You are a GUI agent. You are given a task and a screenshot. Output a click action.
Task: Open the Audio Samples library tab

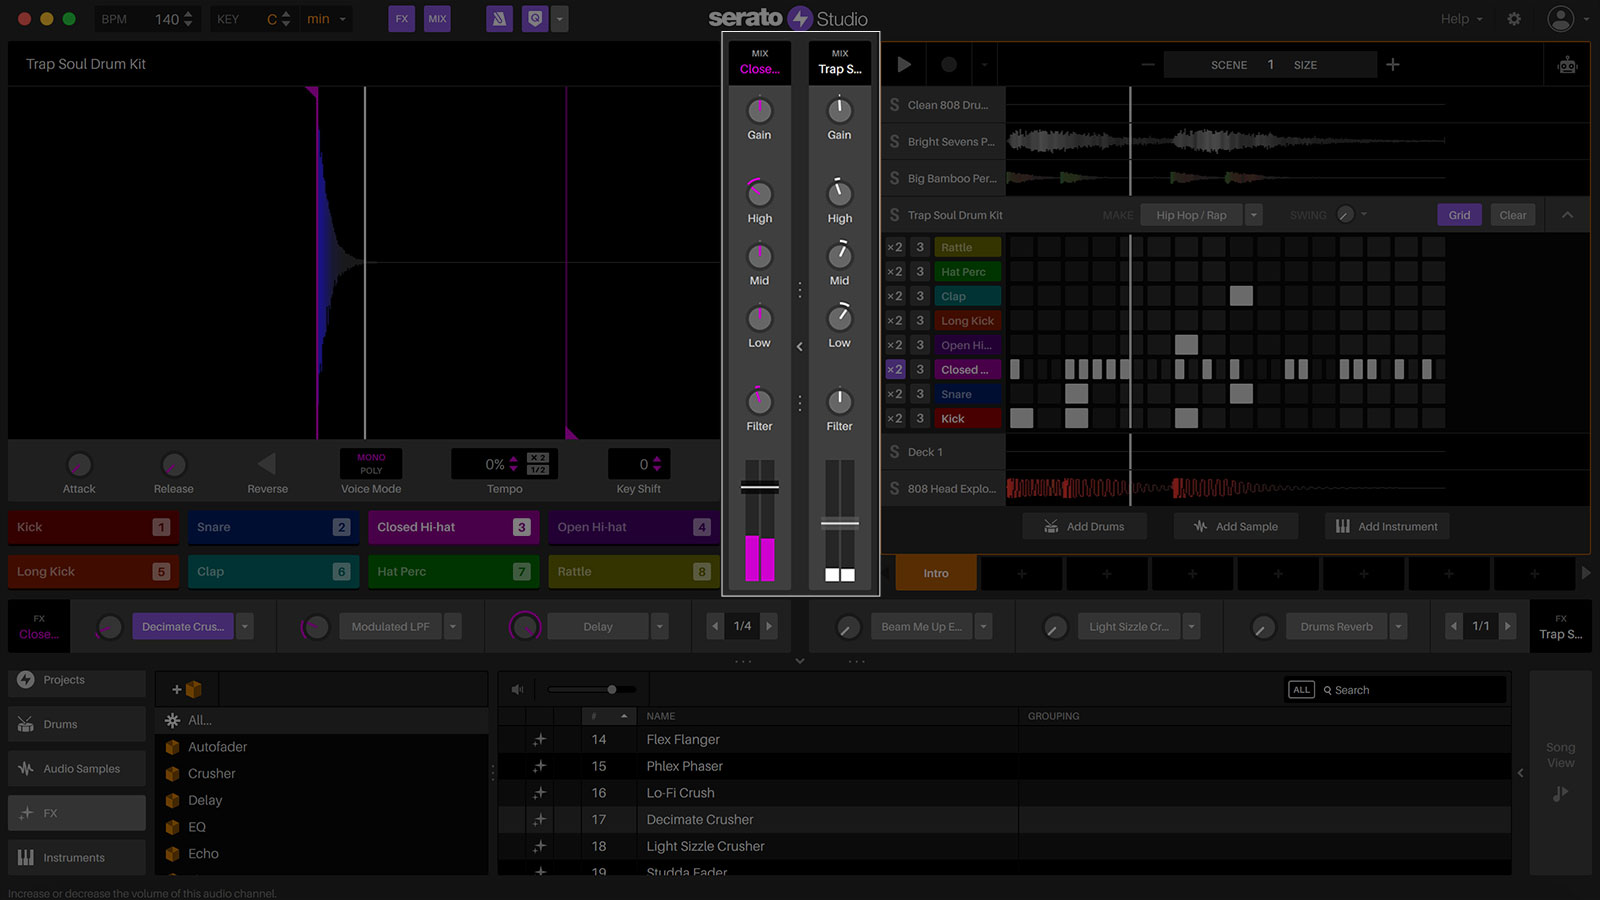pyautogui.click(x=77, y=769)
